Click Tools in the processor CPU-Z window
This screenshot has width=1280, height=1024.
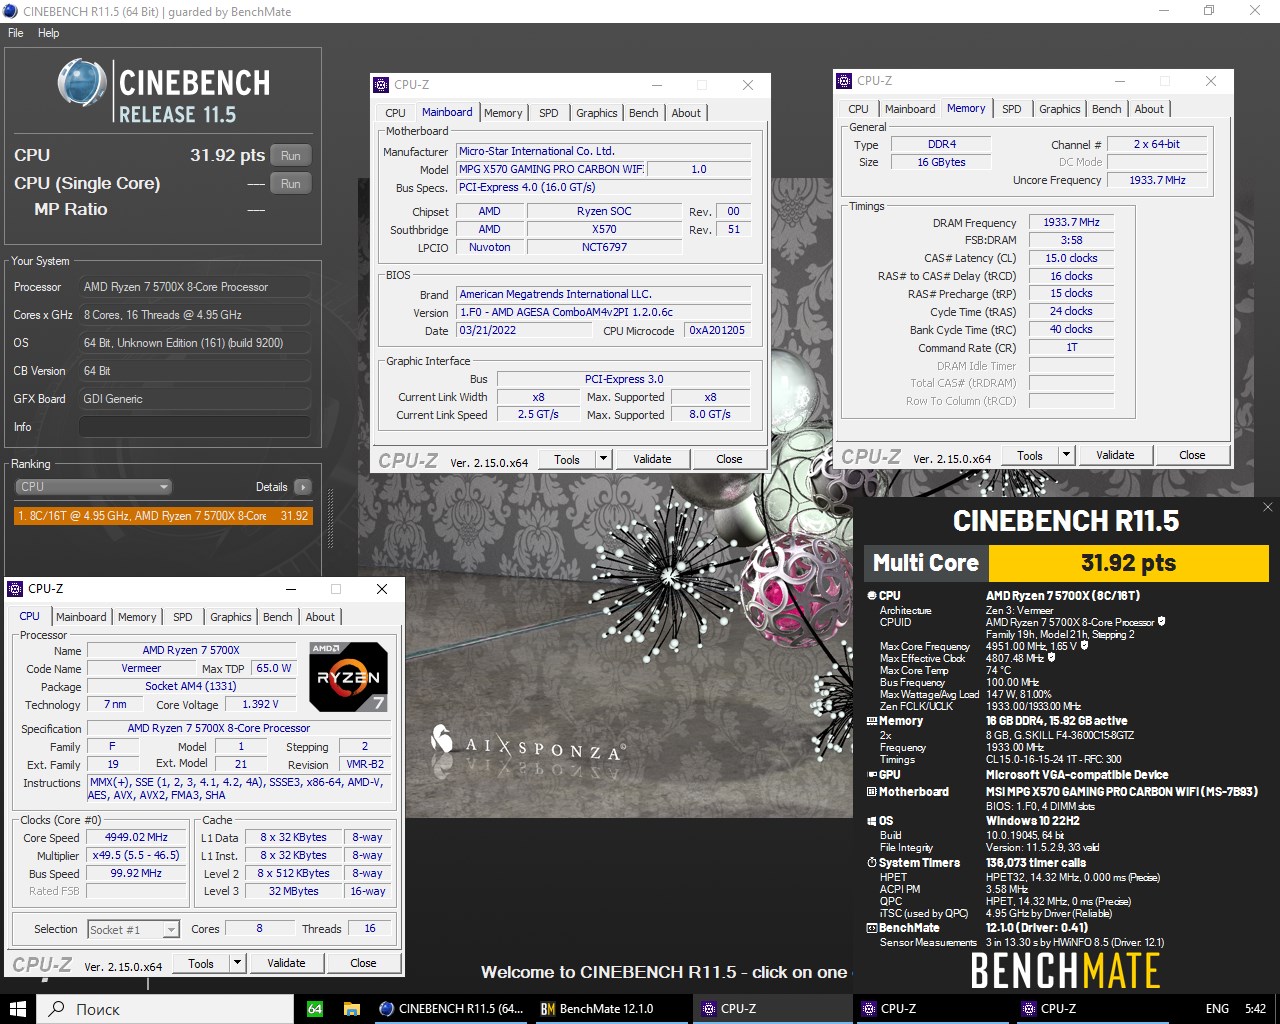(201, 963)
